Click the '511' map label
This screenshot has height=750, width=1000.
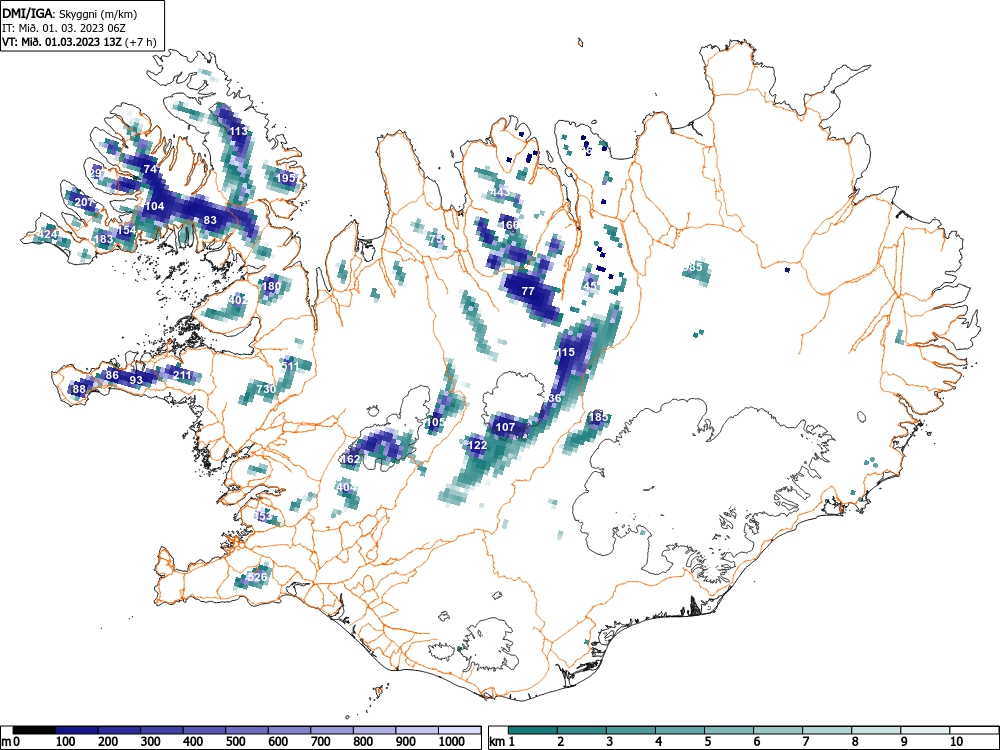tap(290, 366)
